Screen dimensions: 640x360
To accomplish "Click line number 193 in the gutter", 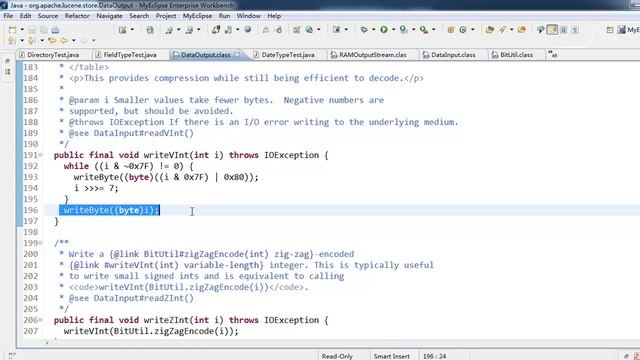I will coord(30,177).
